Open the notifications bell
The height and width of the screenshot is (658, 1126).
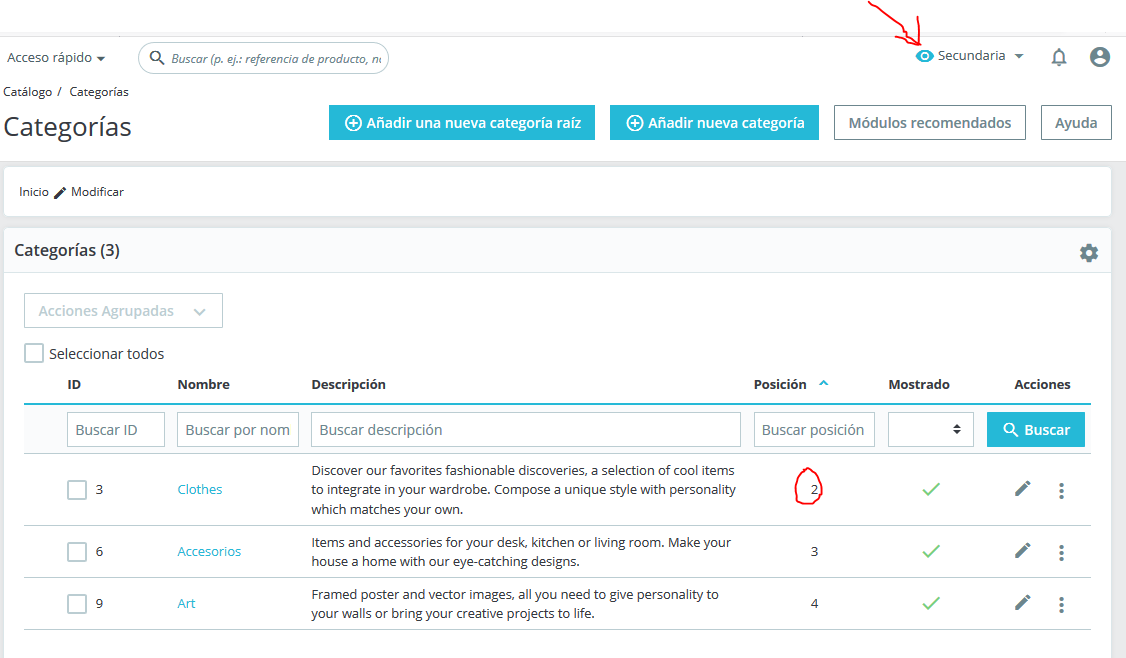pyautogui.click(x=1058, y=57)
